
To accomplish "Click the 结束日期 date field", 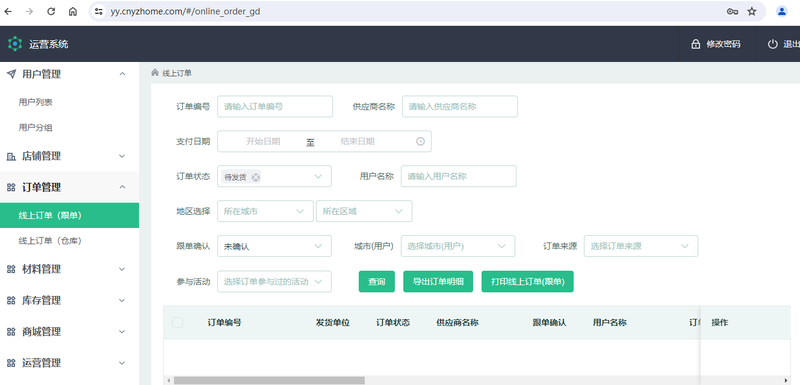I will [357, 141].
